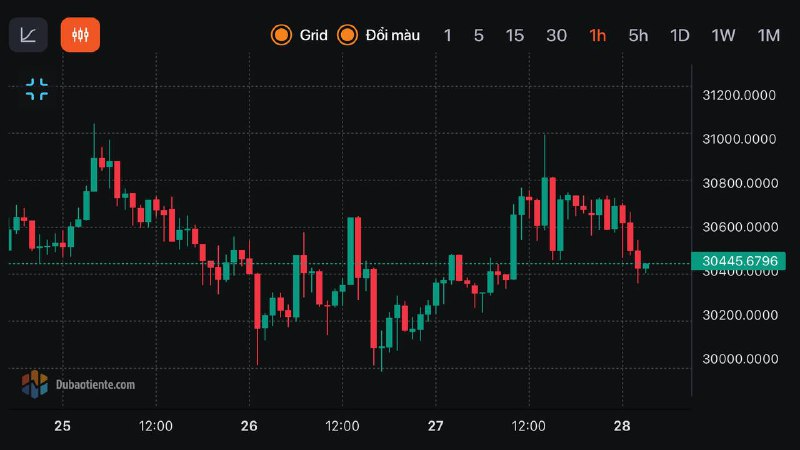
Task: Select the 1 minute timeframe
Action: (x=447, y=35)
